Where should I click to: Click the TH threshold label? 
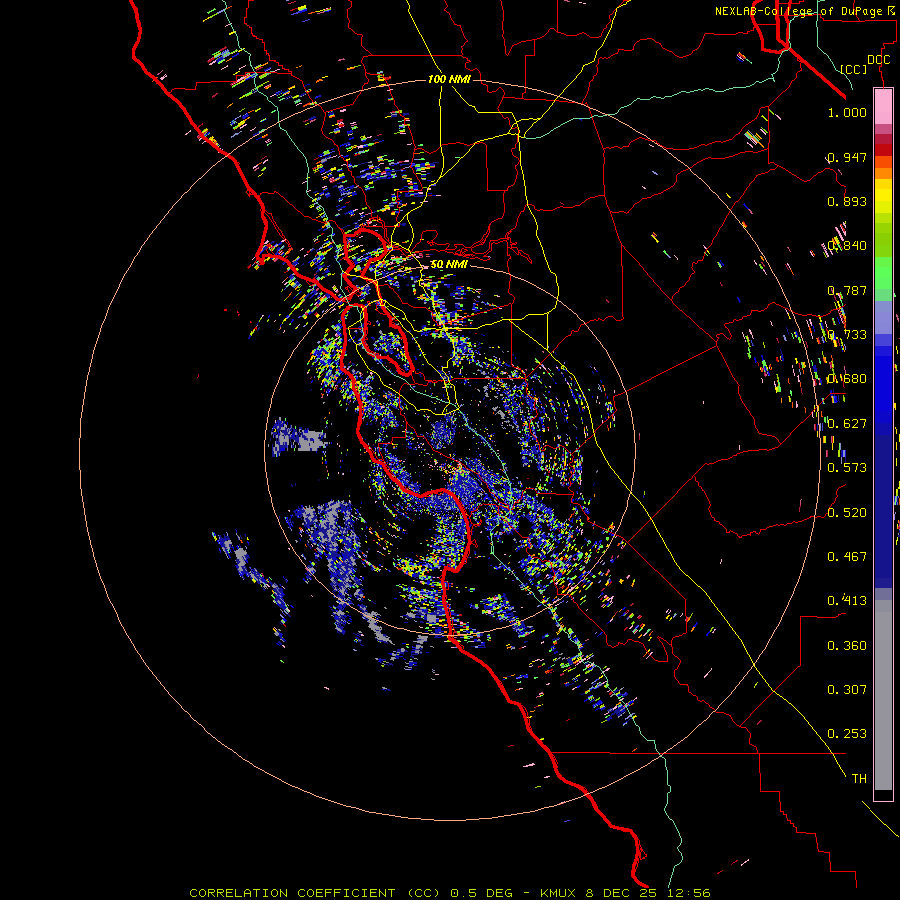click(x=859, y=779)
